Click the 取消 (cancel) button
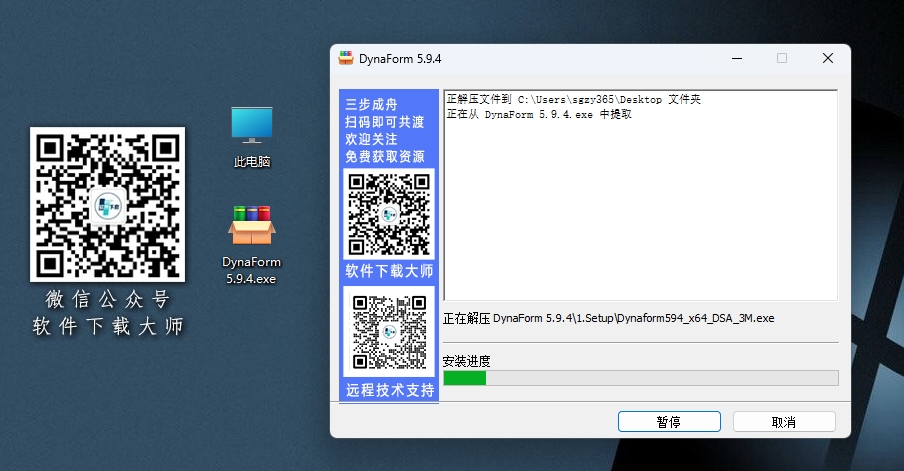Viewport: 904px width, 471px height. 784,421
